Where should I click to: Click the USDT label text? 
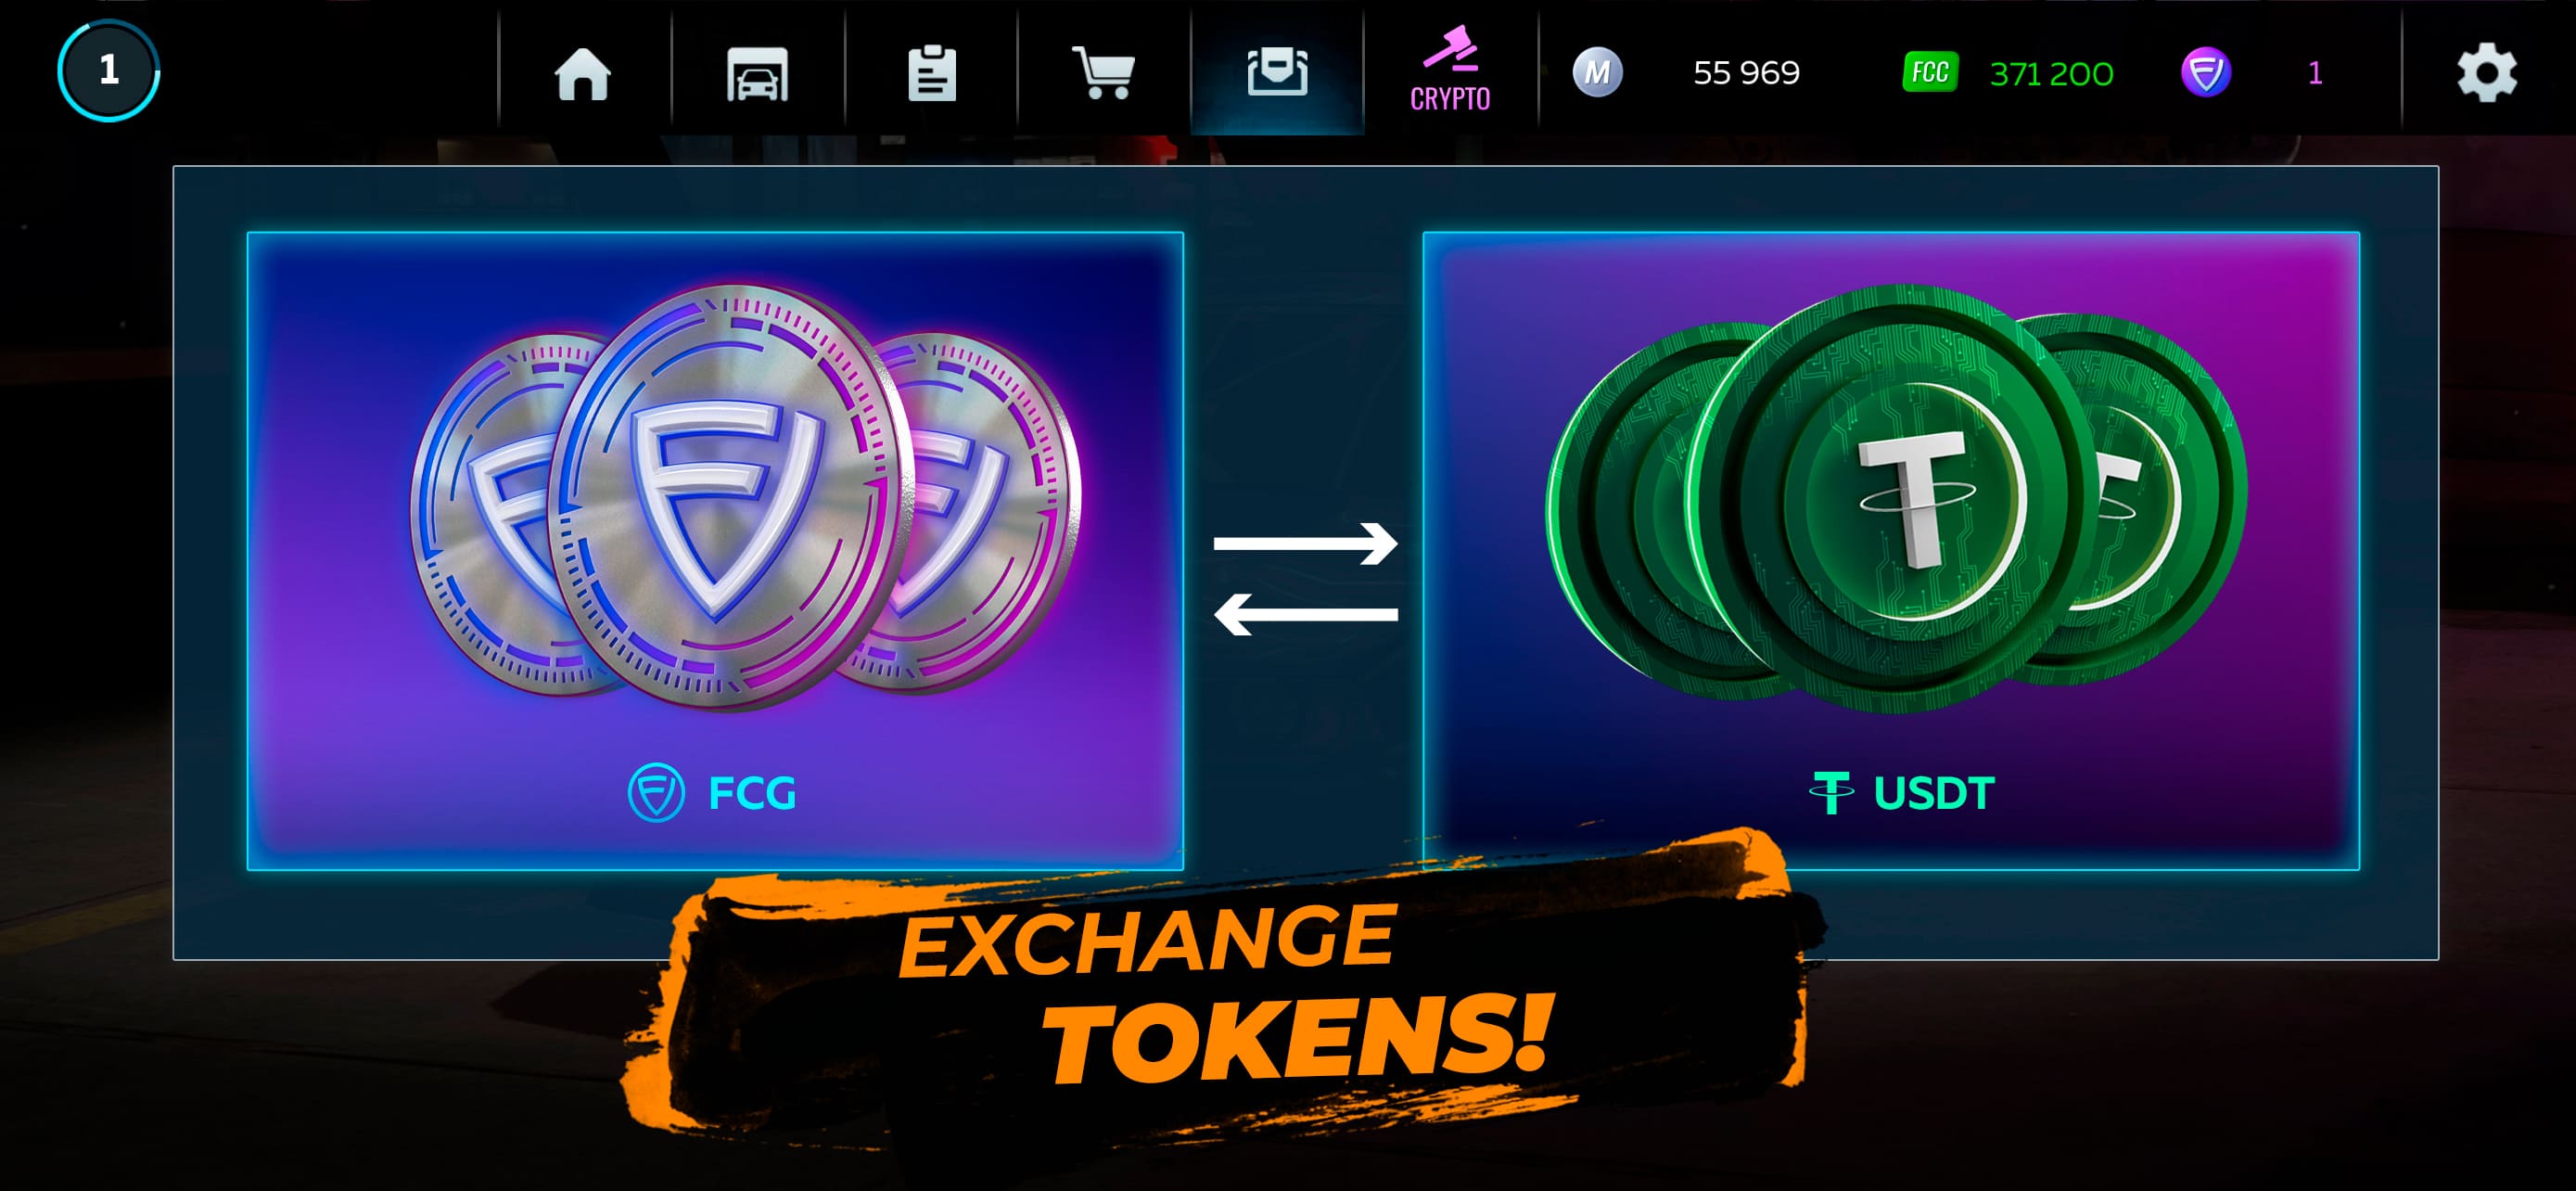pos(1934,793)
